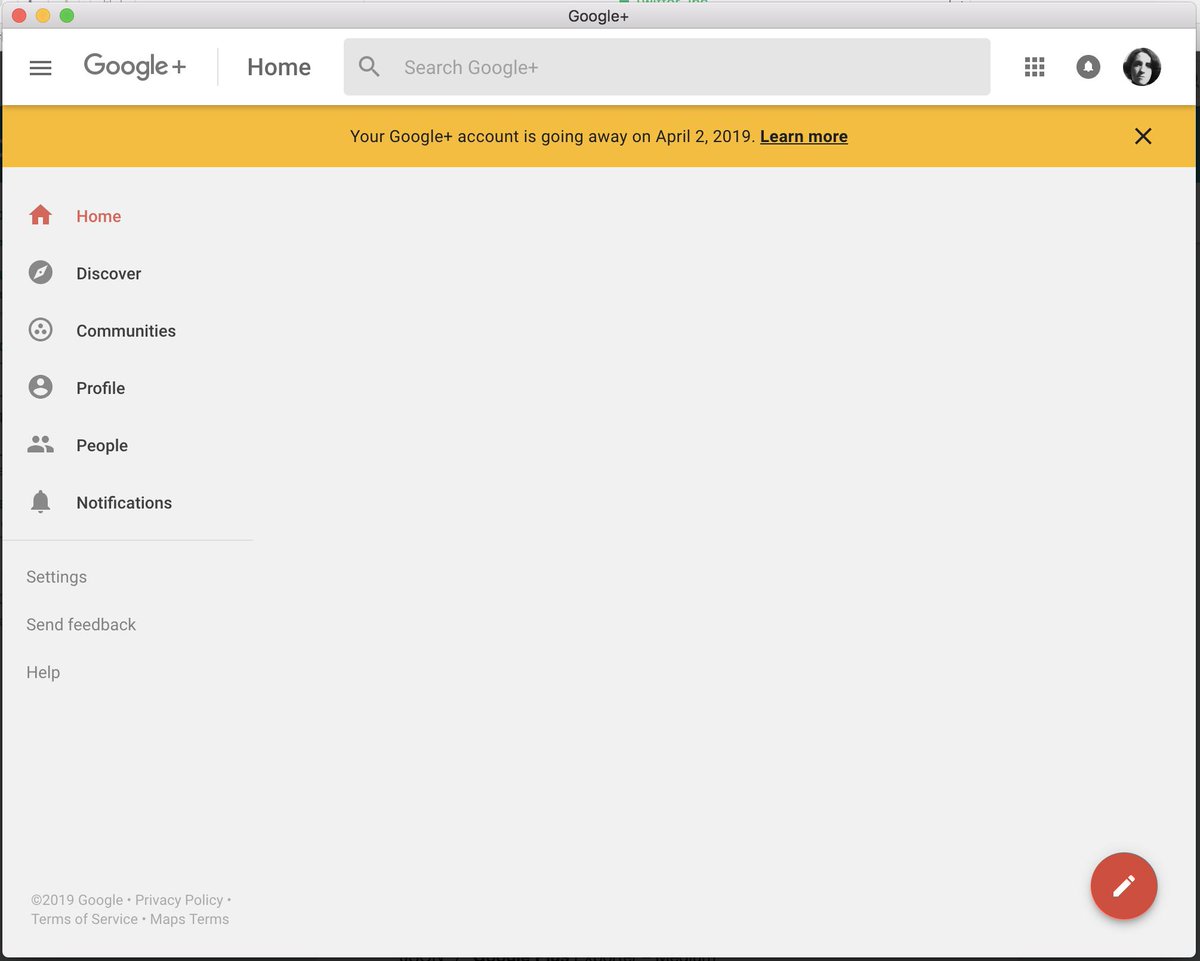1200x961 pixels.
Task: Click Send feedback
Action: coord(81,624)
